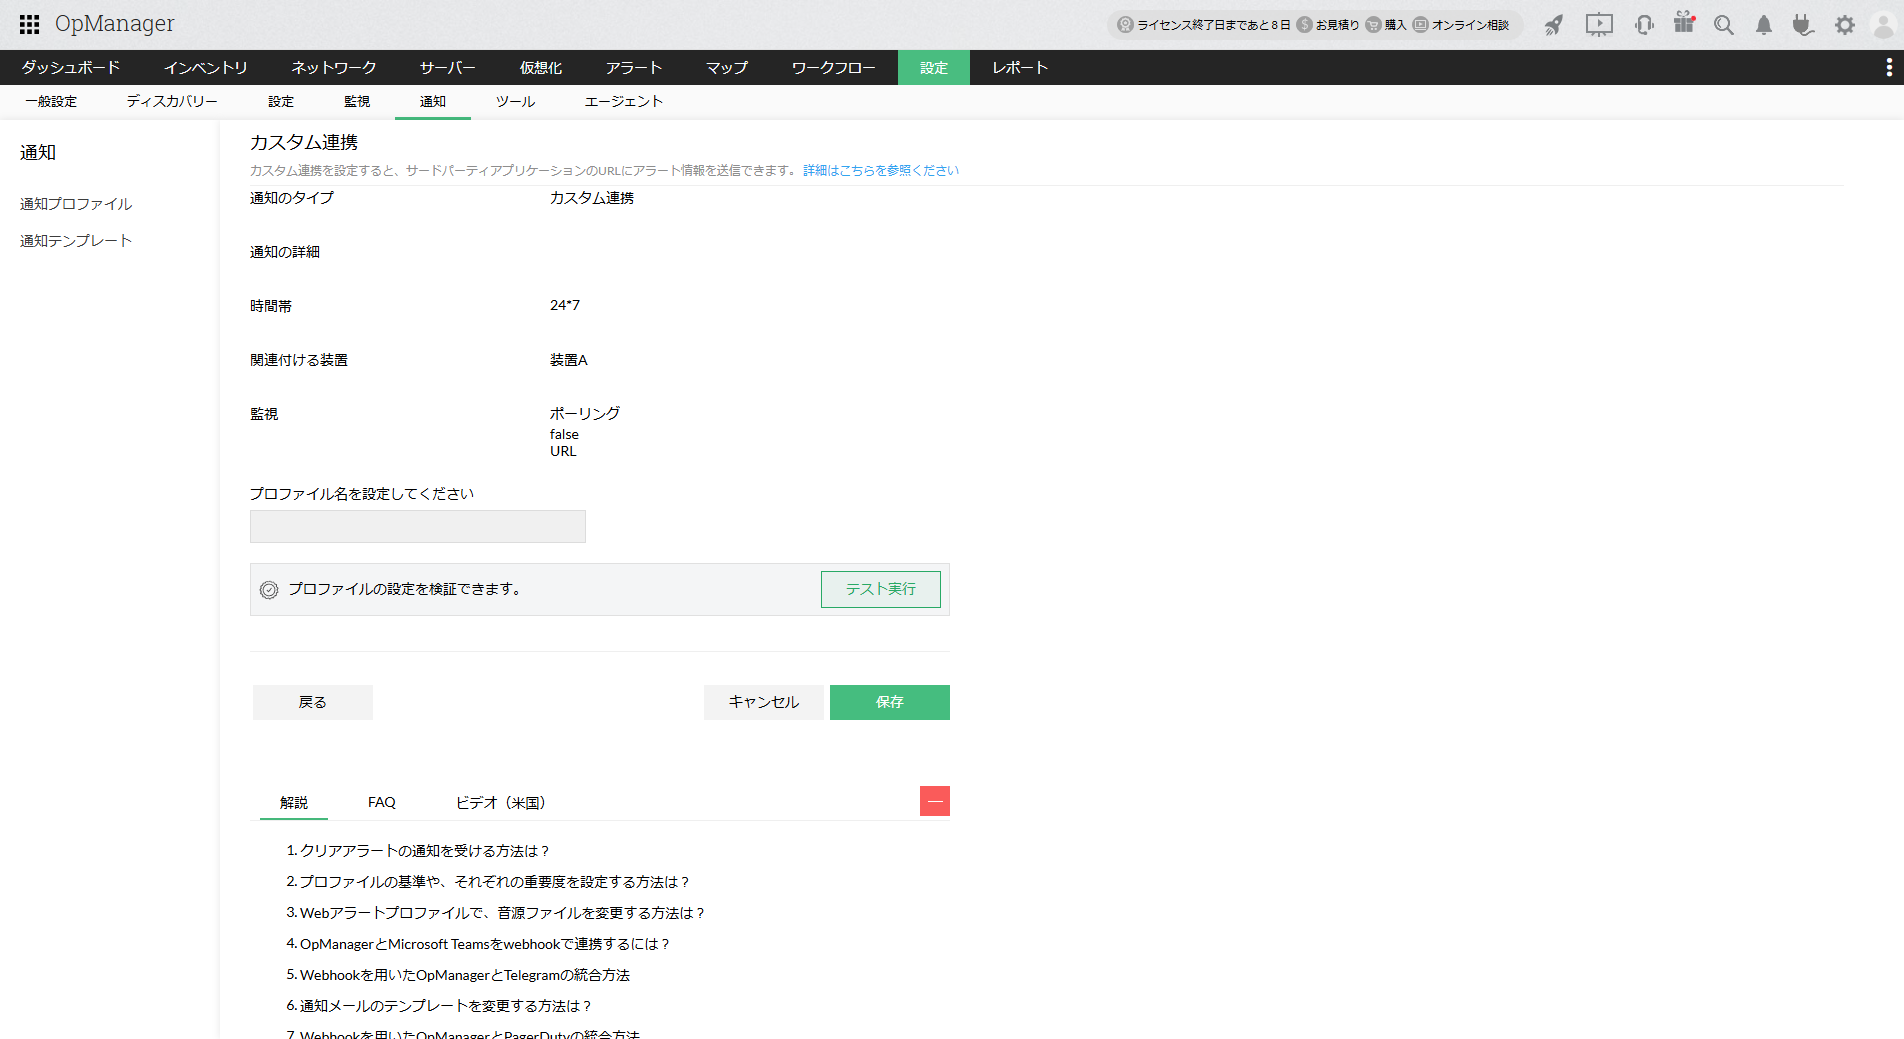Image resolution: width=1904 pixels, height=1039 pixels.
Task: Open the マップ menu
Action: 727,67
